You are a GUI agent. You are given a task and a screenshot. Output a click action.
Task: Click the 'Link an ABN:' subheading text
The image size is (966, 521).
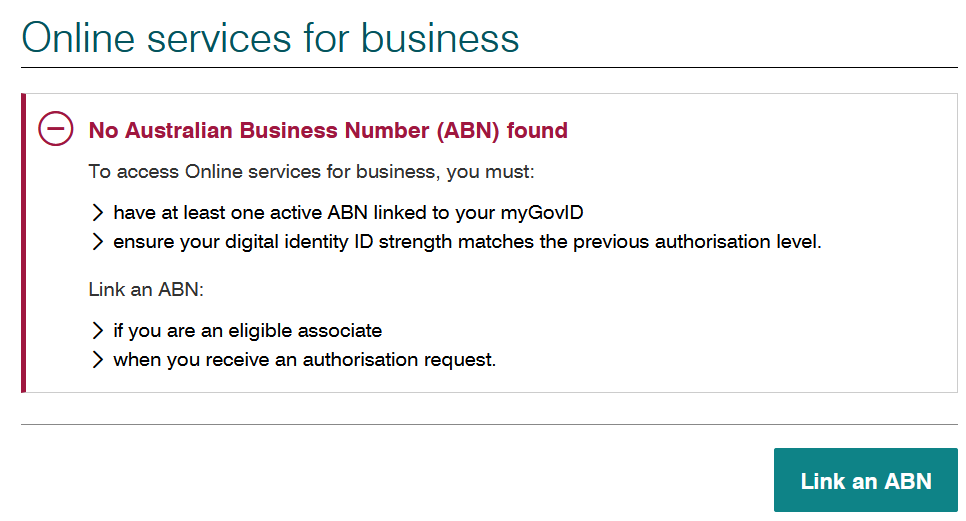click(146, 289)
